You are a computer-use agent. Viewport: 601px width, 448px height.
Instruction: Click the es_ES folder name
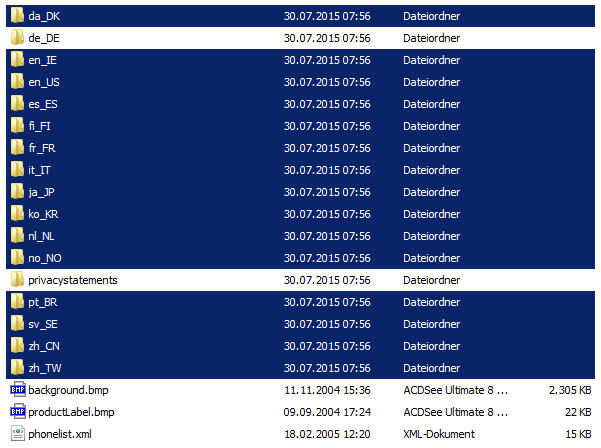(43, 104)
